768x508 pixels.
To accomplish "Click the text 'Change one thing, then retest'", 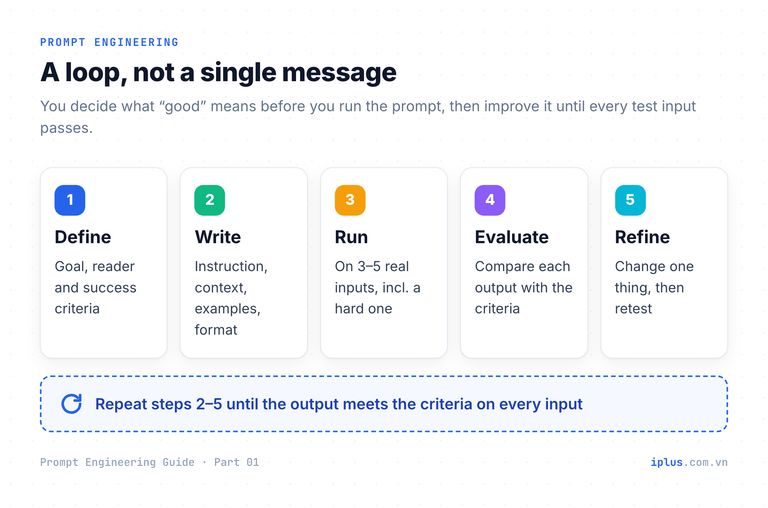I will tap(654, 288).
